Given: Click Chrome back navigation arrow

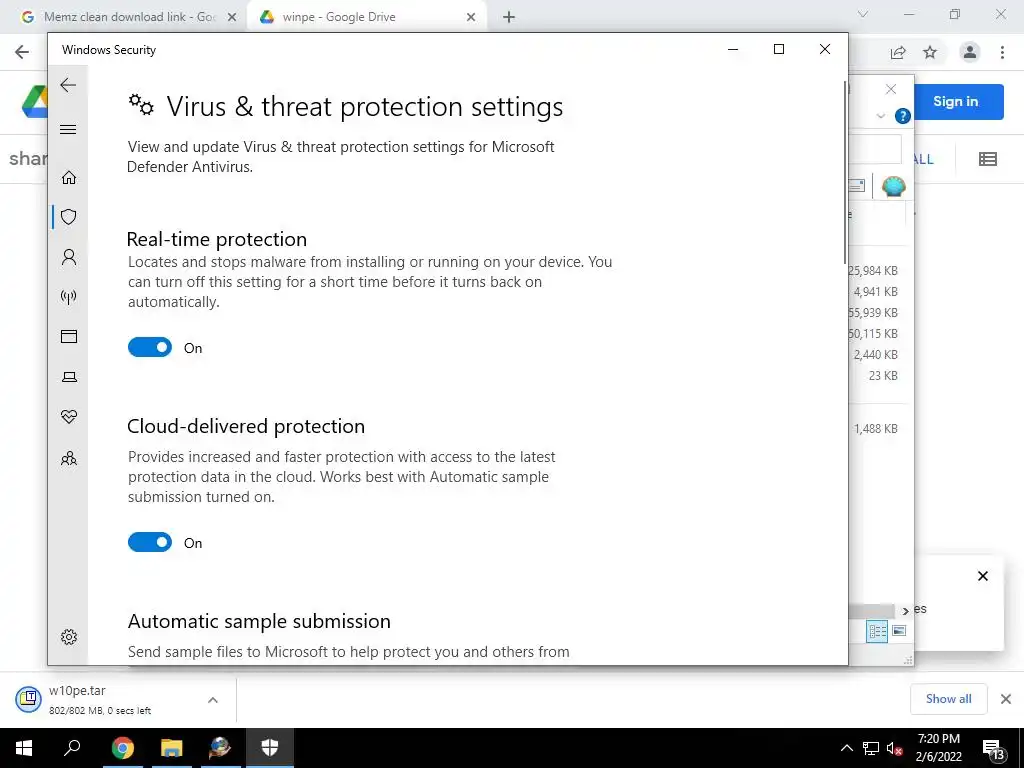Looking at the screenshot, I should [22, 52].
